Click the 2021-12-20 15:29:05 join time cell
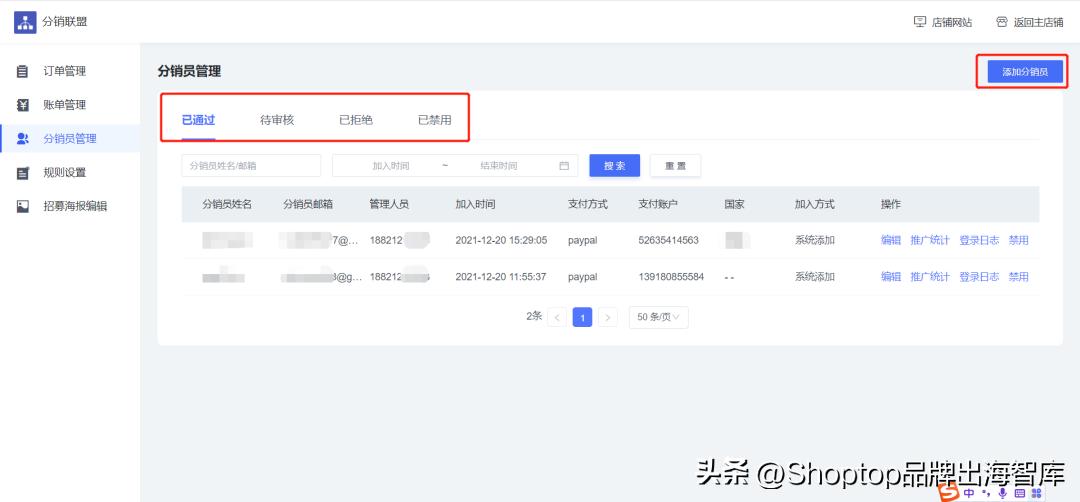 (x=501, y=240)
